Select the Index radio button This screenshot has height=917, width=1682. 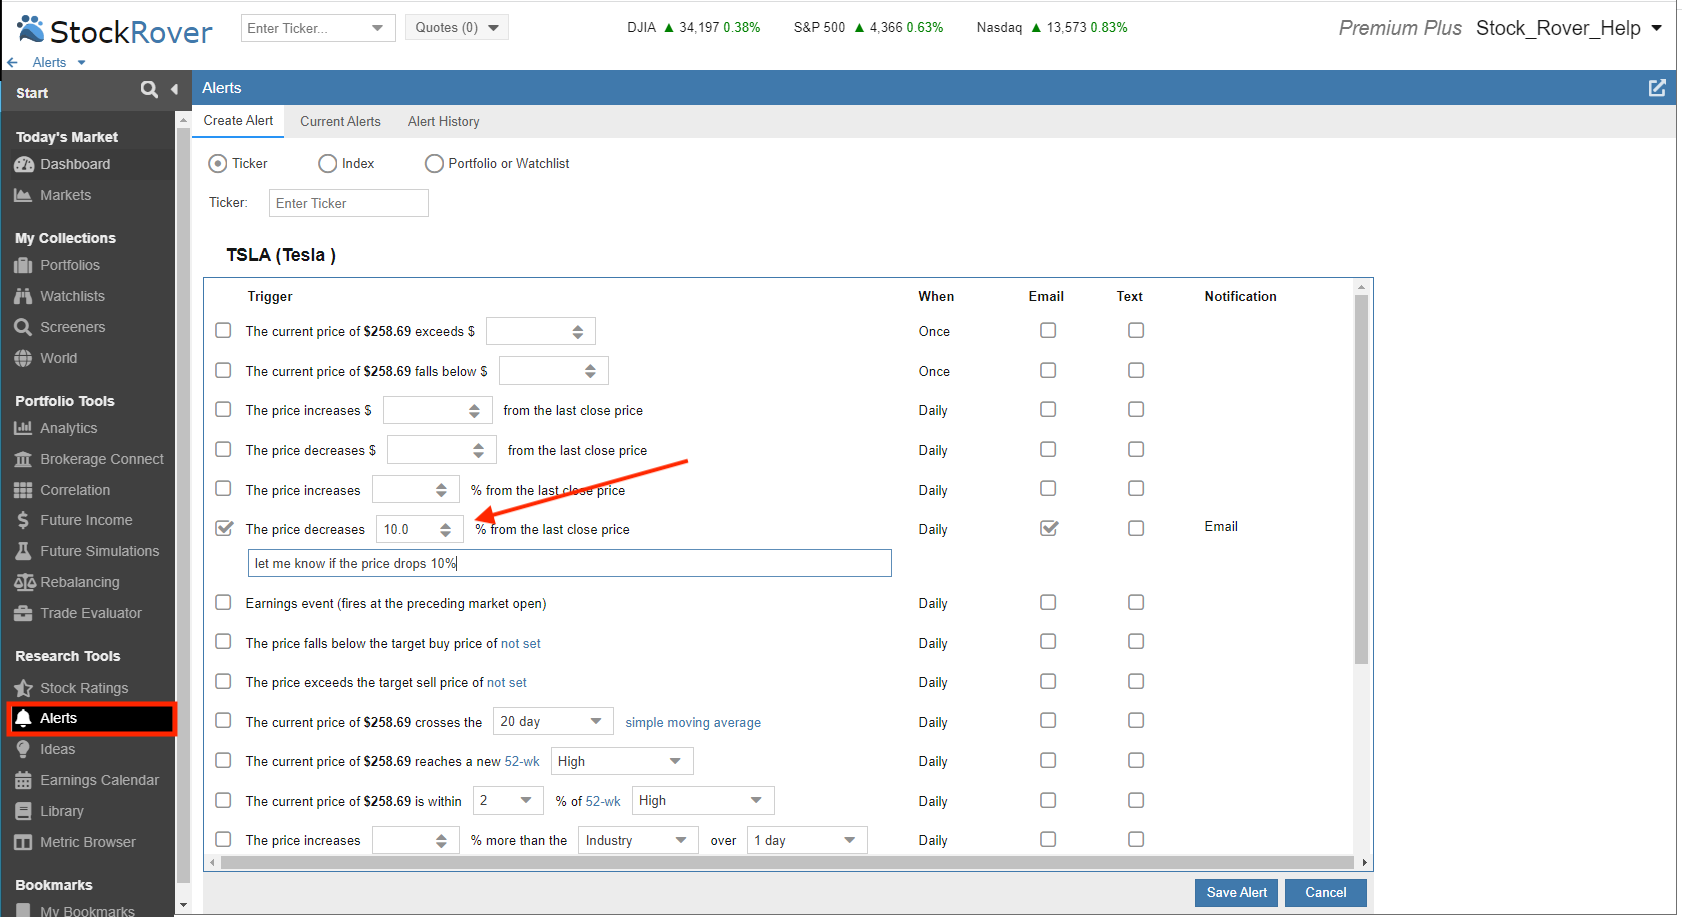[327, 163]
